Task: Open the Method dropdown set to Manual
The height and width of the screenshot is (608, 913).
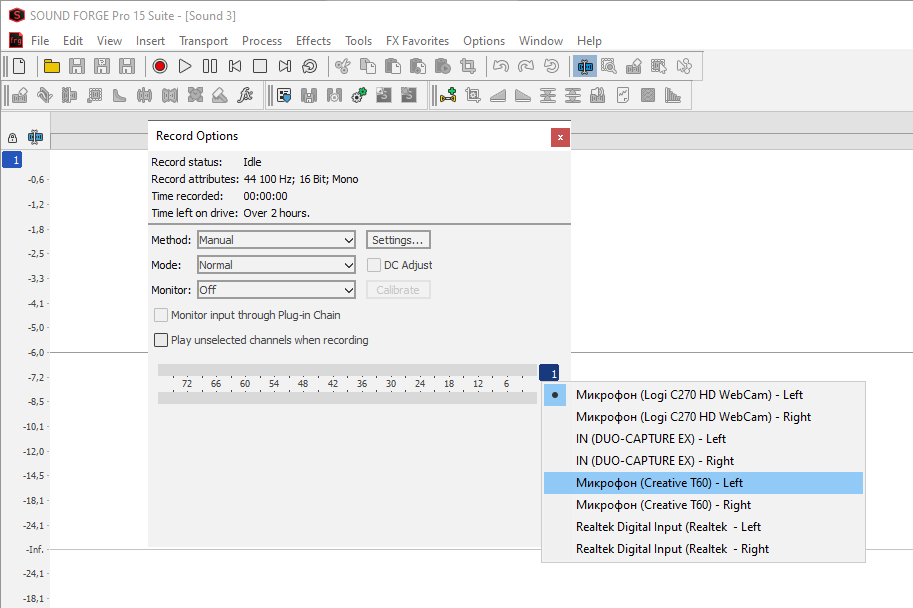Action: (x=276, y=240)
